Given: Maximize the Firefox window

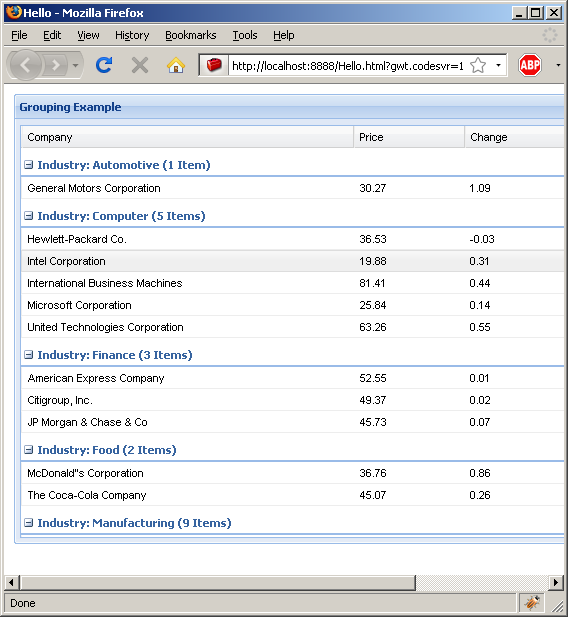Looking at the screenshot, I should (536, 13).
